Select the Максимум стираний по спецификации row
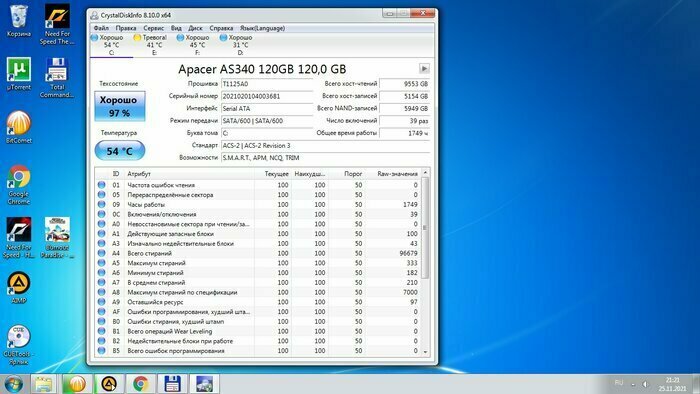Viewport: 700px width, 394px height. click(x=258, y=292)
